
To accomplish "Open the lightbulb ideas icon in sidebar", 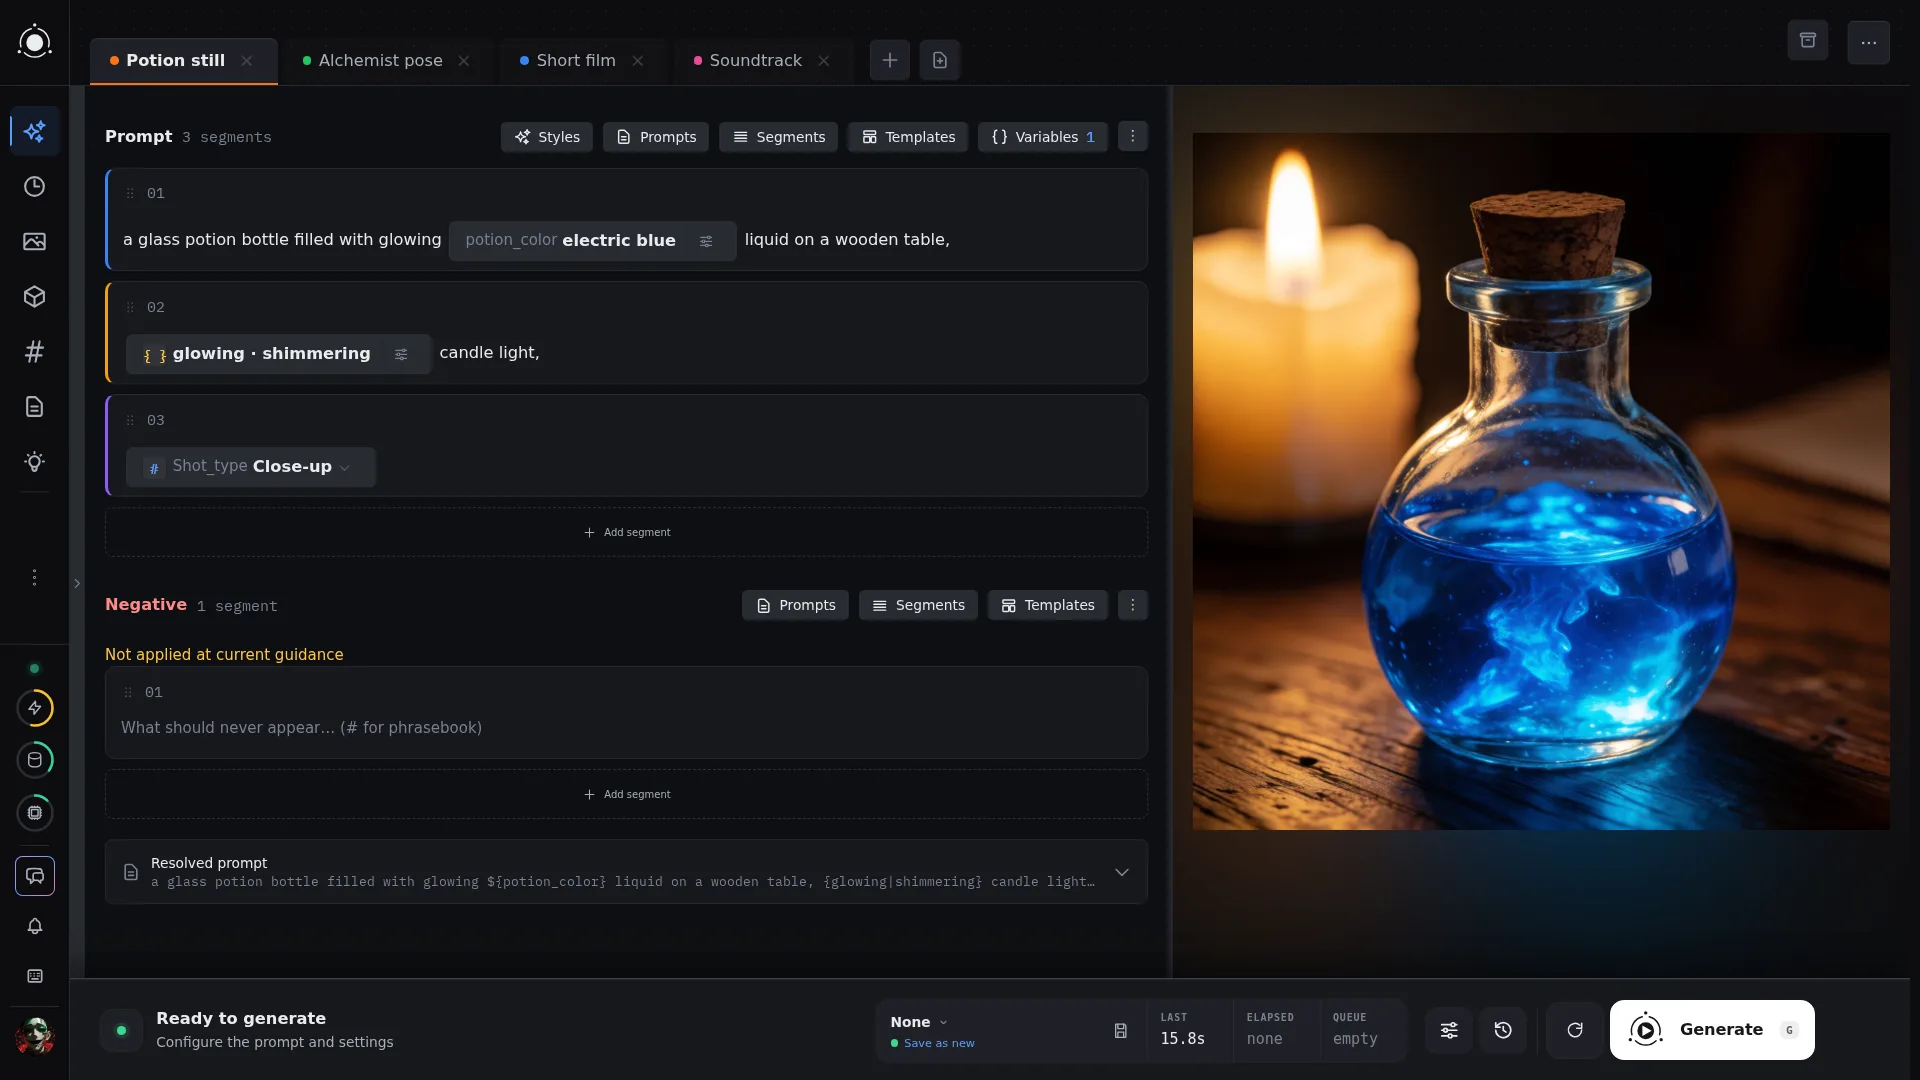I will (35, 462).
